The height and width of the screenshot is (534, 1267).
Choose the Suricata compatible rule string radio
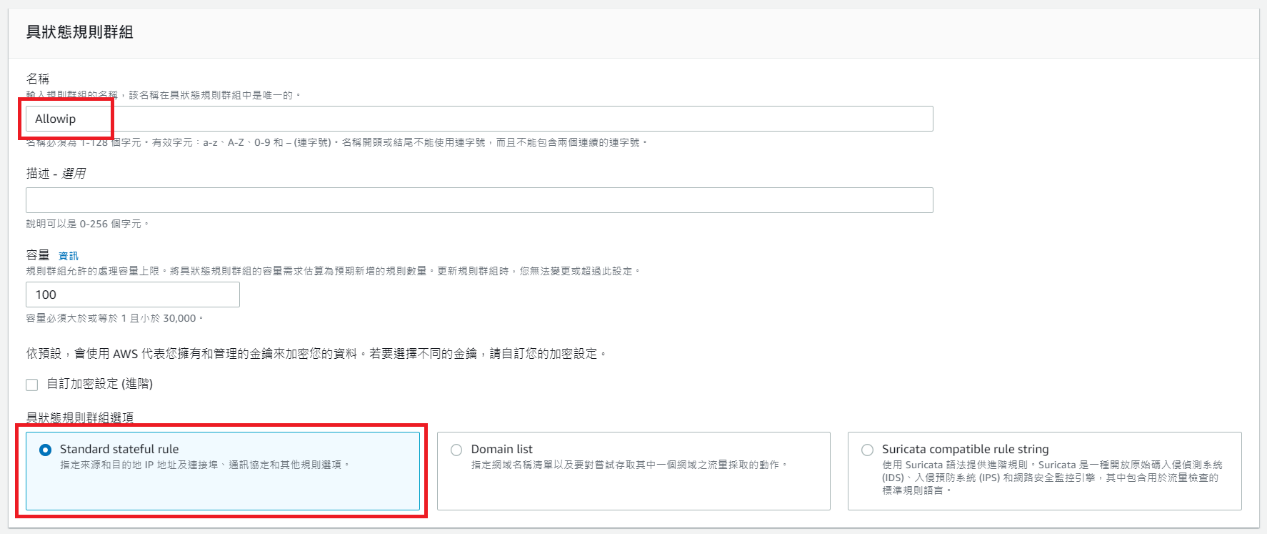click(x=867, y=450)
